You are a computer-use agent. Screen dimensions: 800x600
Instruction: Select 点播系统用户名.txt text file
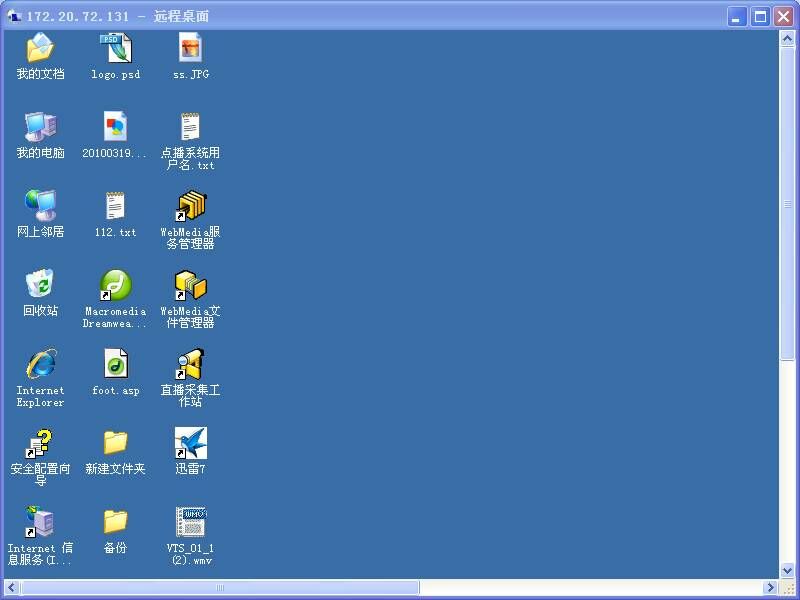click(x=190, y=127)
